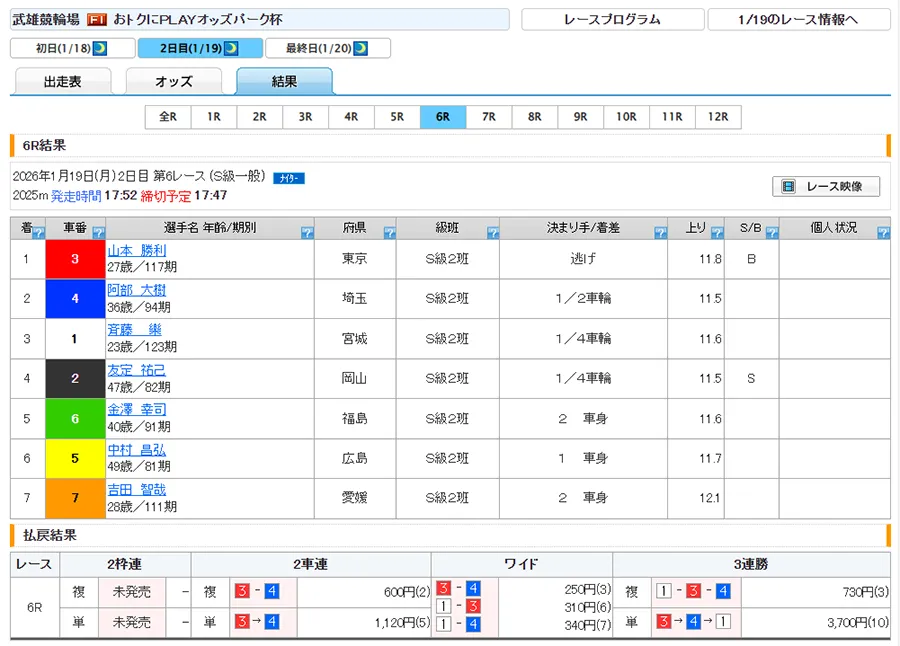Viewport: 900px width, 646px height.
Task: Click the help icon in 上り header
Action: [717, 233]
